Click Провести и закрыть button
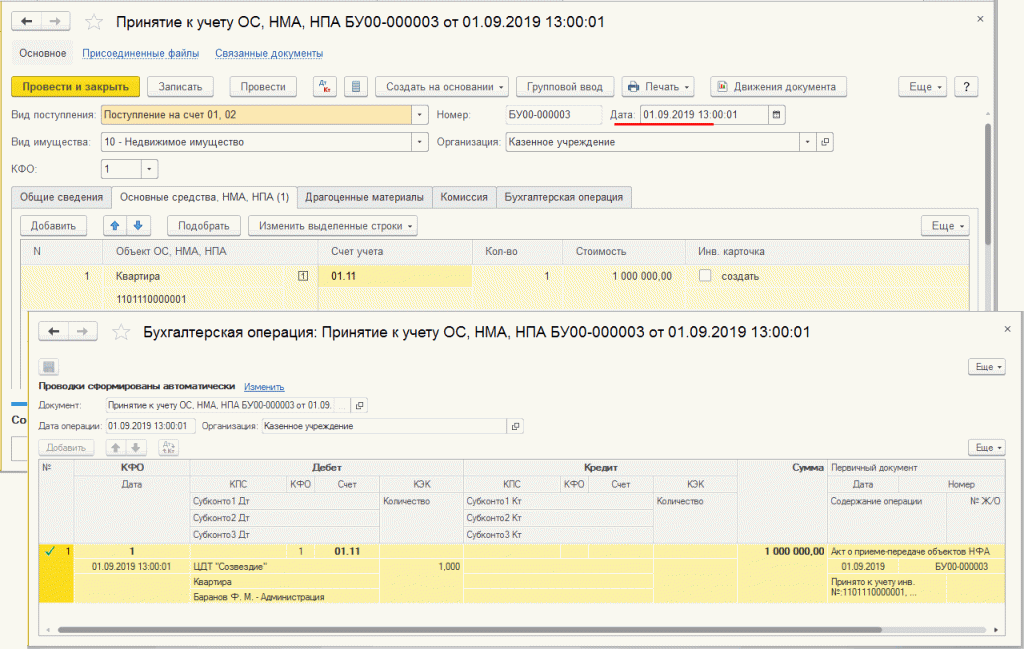 click(x=76, y=87)
